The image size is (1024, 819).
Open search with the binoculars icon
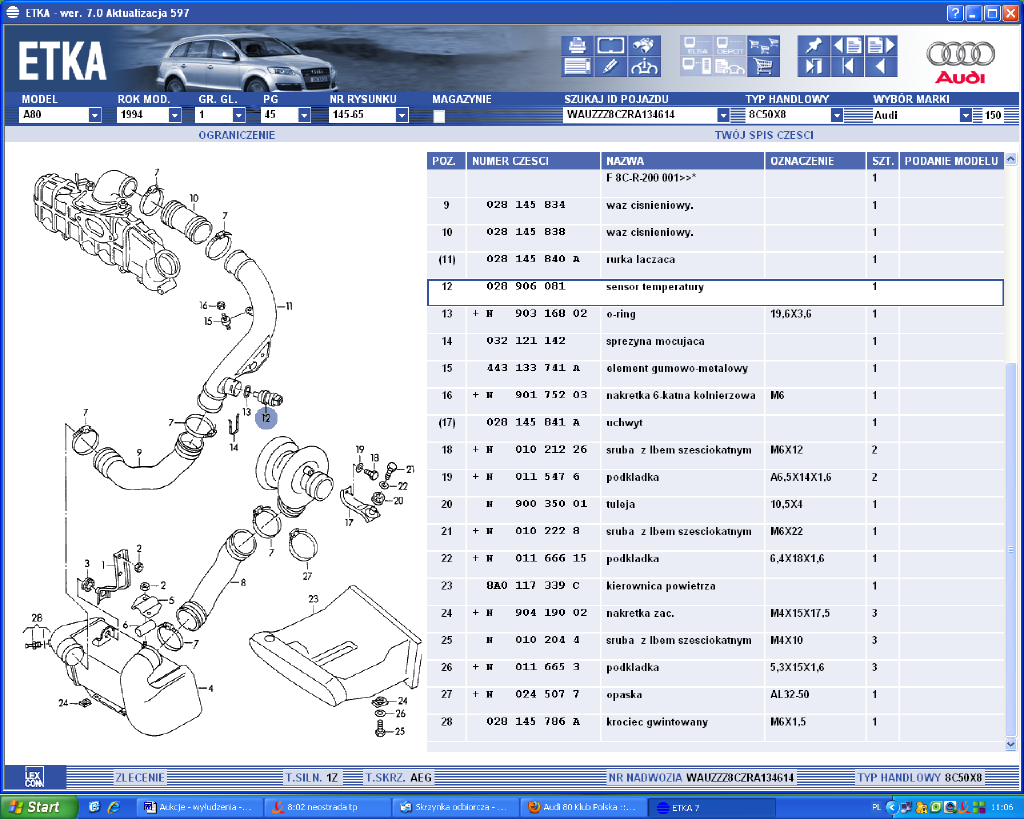click(x=644, y=45)
